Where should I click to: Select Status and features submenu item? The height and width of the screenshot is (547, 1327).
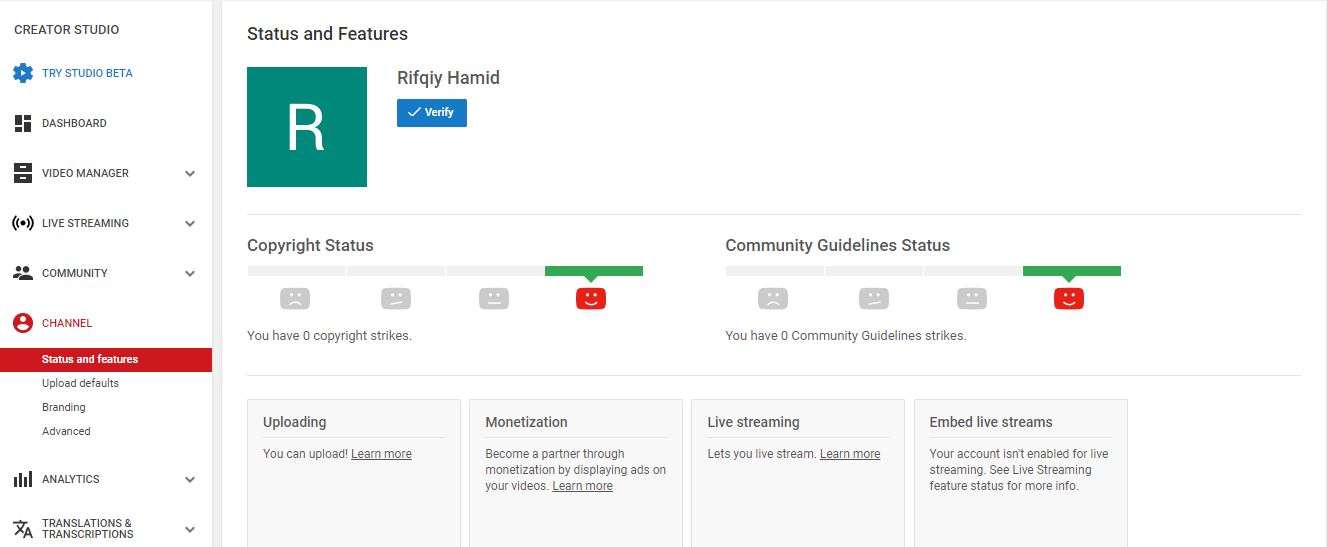(x=106, y=359)
